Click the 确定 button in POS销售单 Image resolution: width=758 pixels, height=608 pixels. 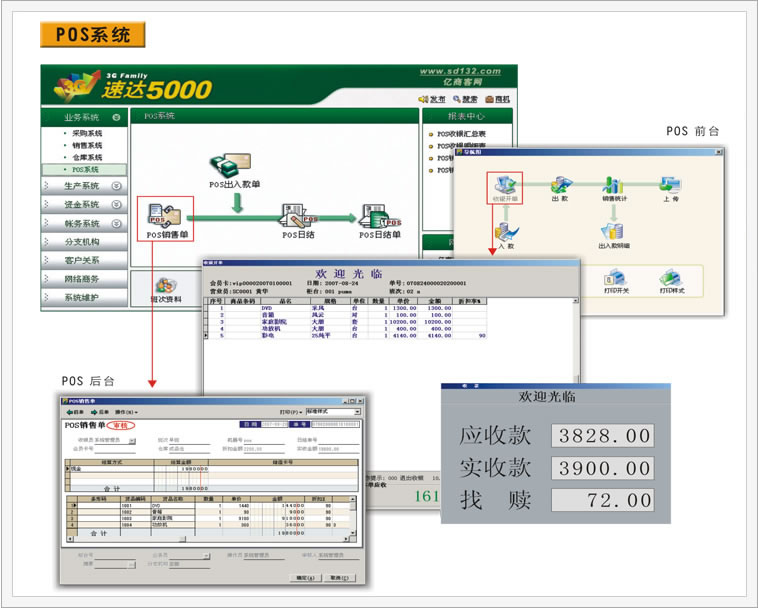click(x=305, y=577)
